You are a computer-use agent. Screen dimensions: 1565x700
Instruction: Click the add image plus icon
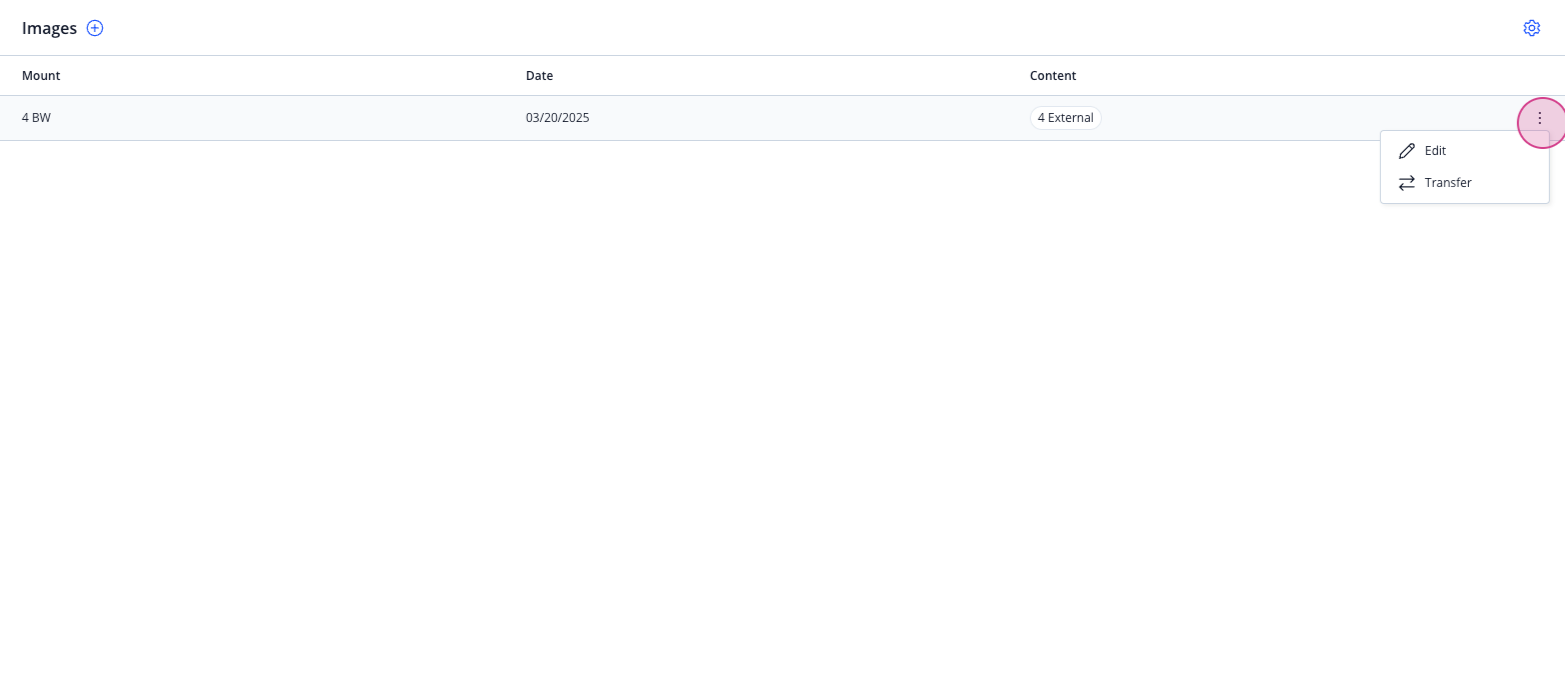coord(95,28)
